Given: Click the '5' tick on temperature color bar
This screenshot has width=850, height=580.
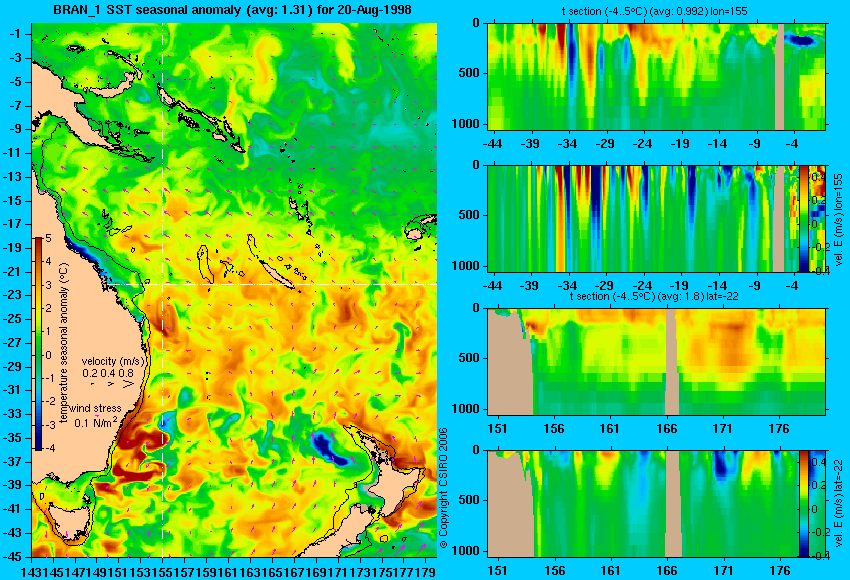Looking at the screenshot, I should coord(48,238).
